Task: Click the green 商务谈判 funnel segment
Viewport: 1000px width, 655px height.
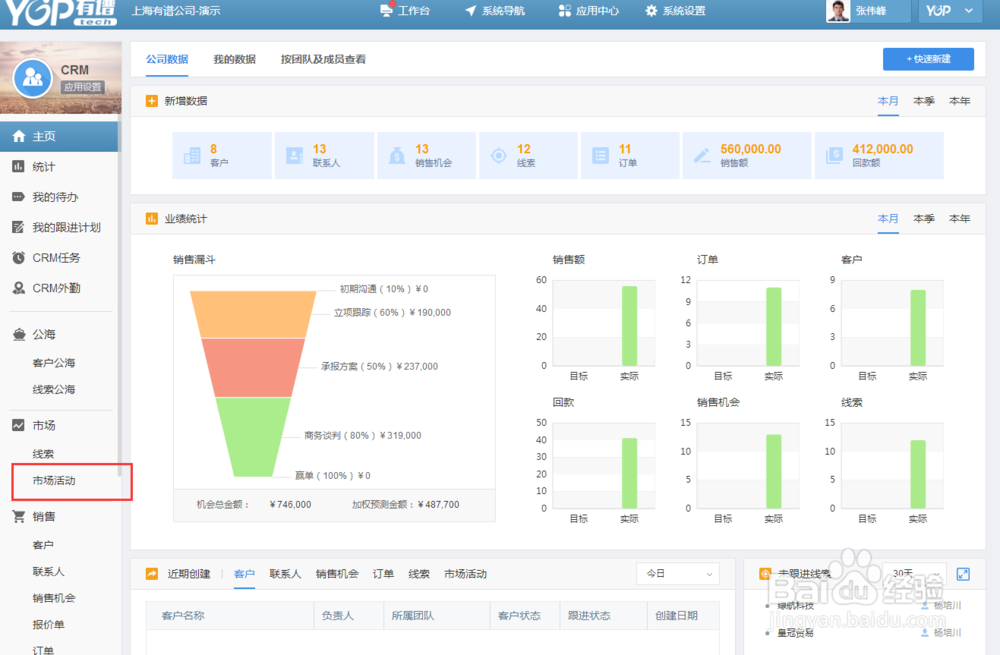Action: [x=253, y=436]
